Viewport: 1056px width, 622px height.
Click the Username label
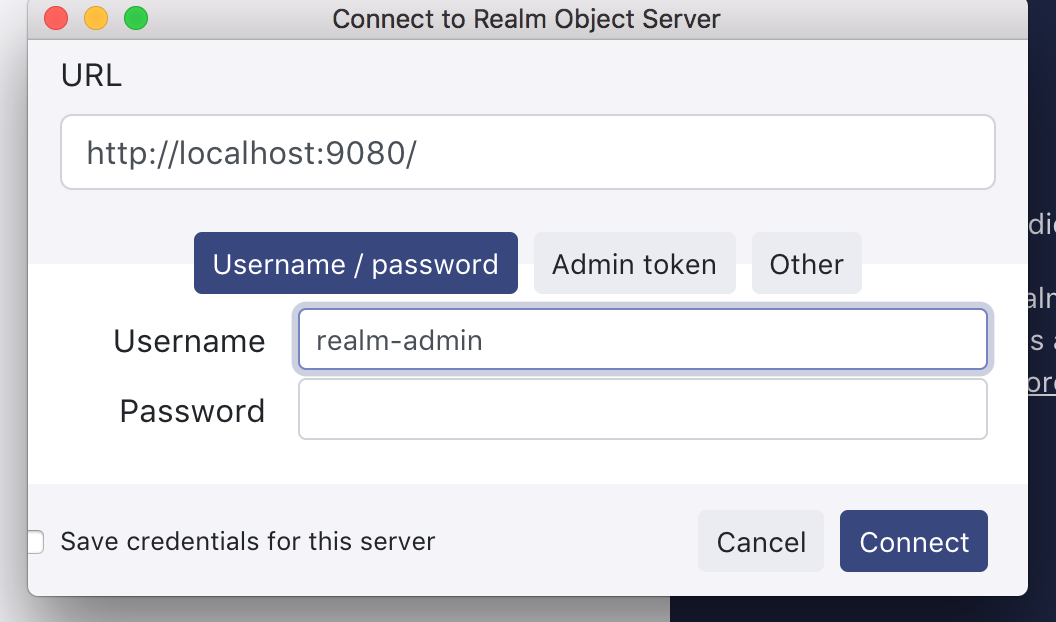click(x=189, y=341)
